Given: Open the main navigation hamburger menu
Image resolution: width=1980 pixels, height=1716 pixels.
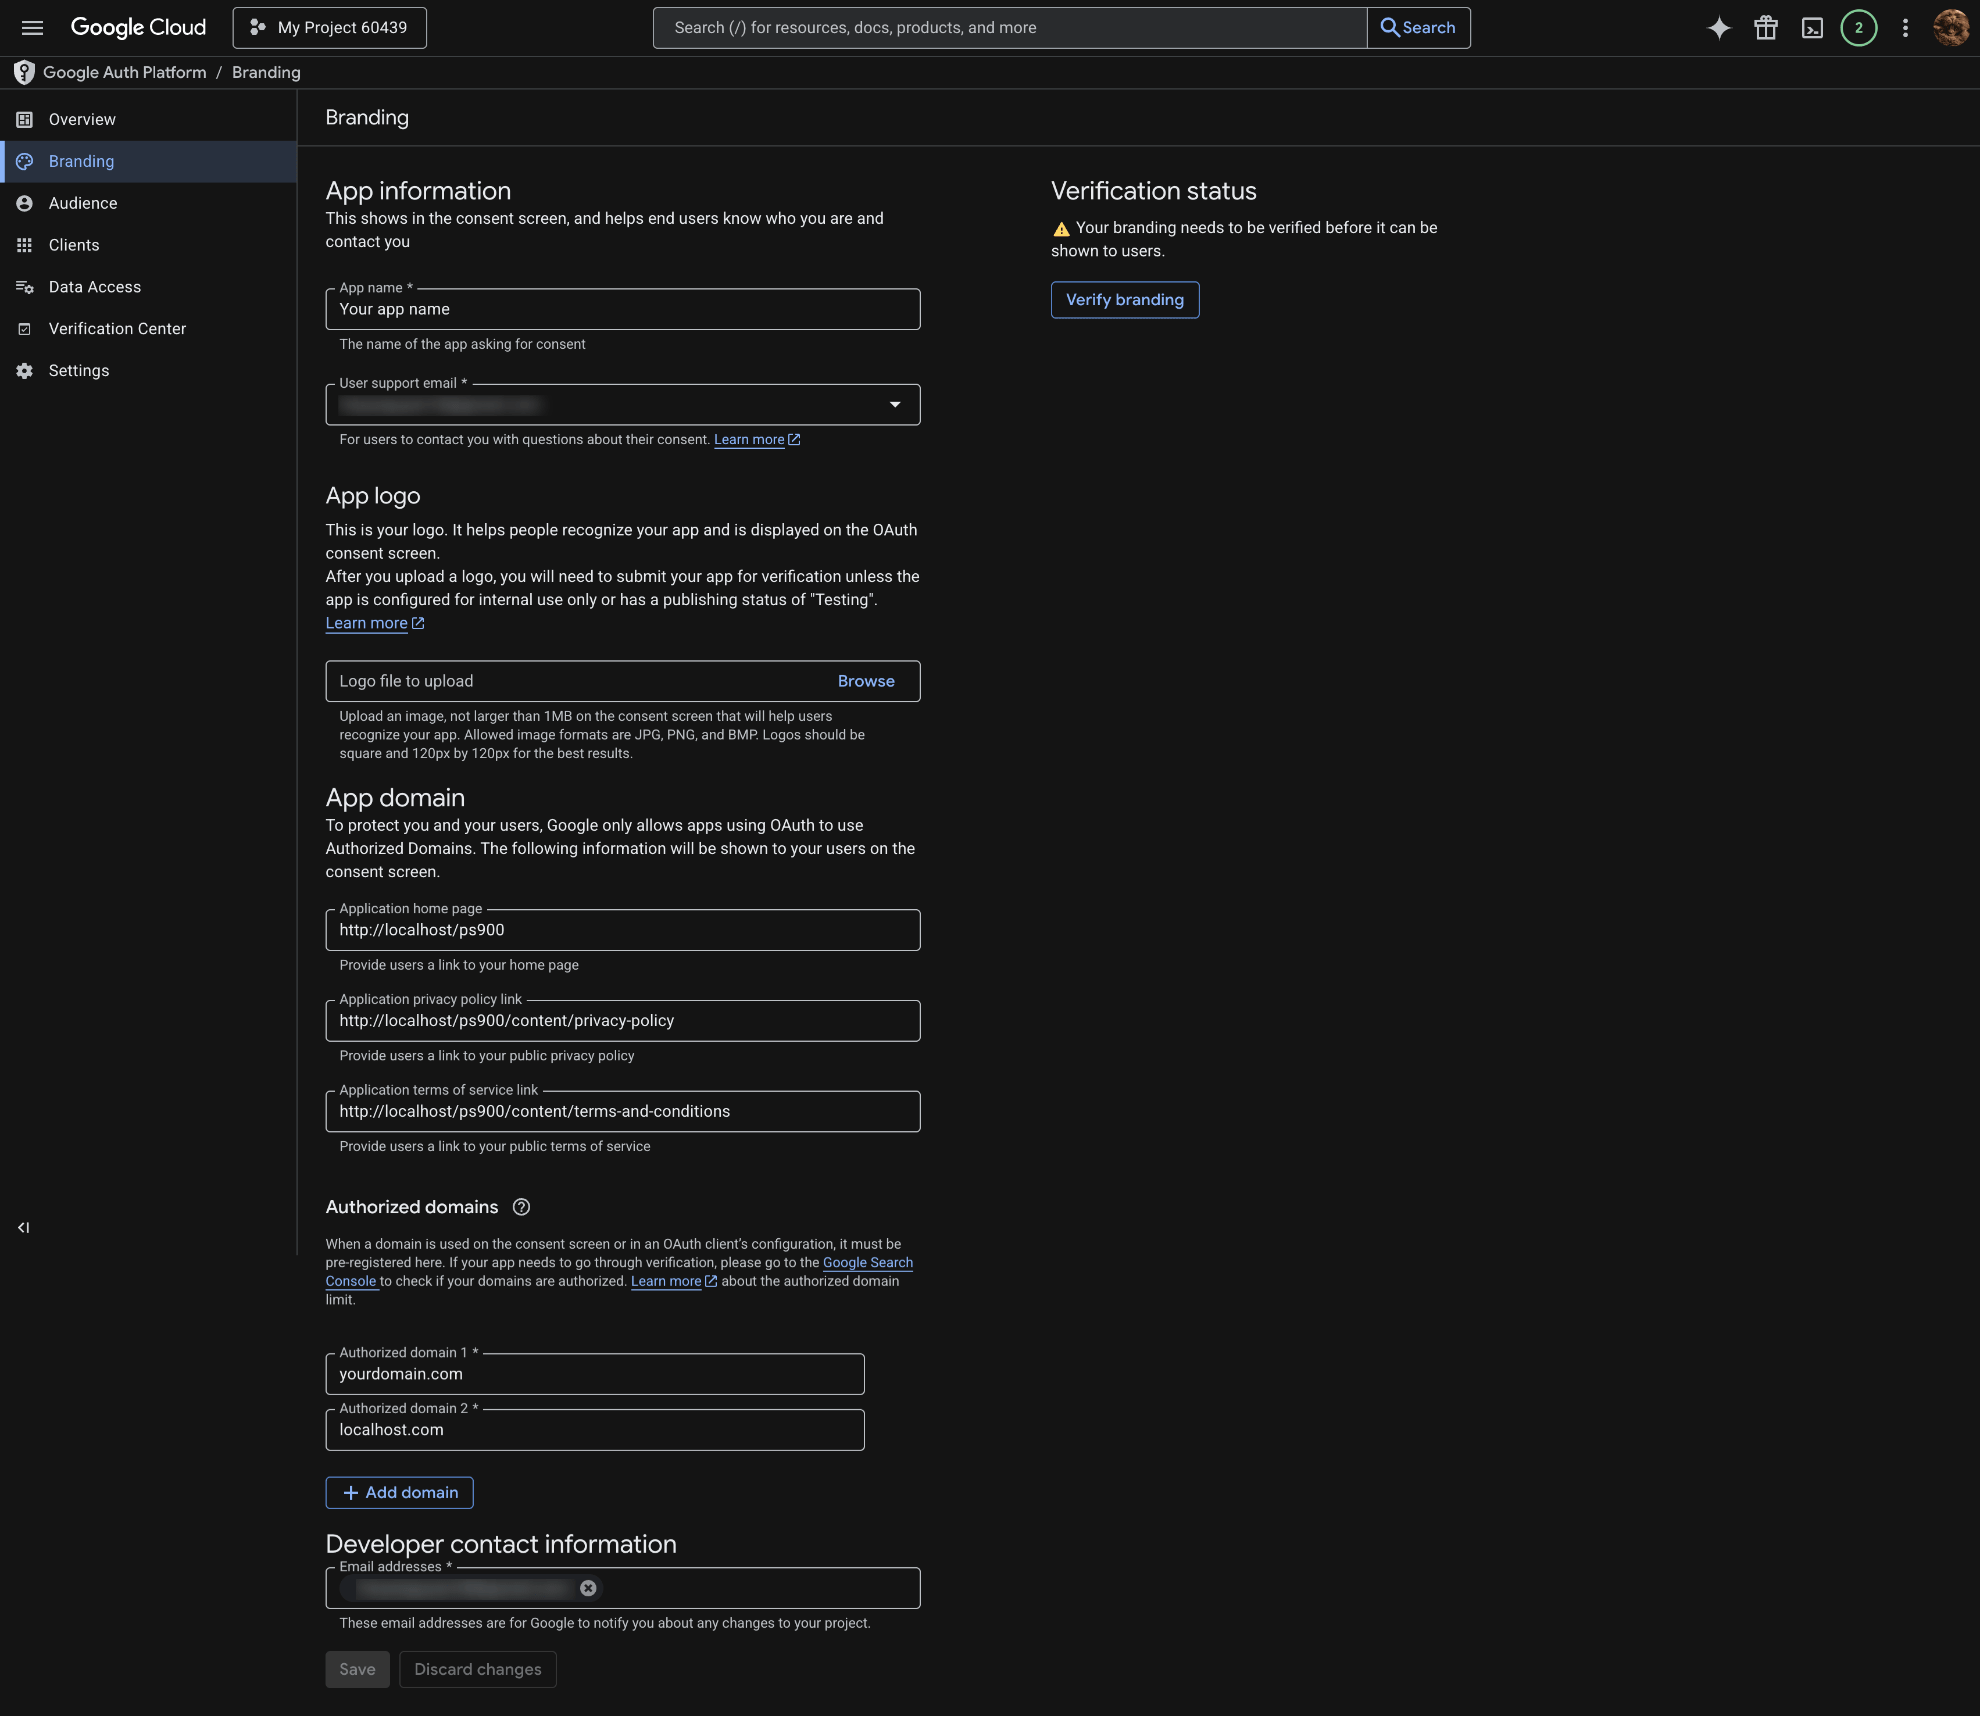Looking at the screenshot, I should tap(32, 28).
